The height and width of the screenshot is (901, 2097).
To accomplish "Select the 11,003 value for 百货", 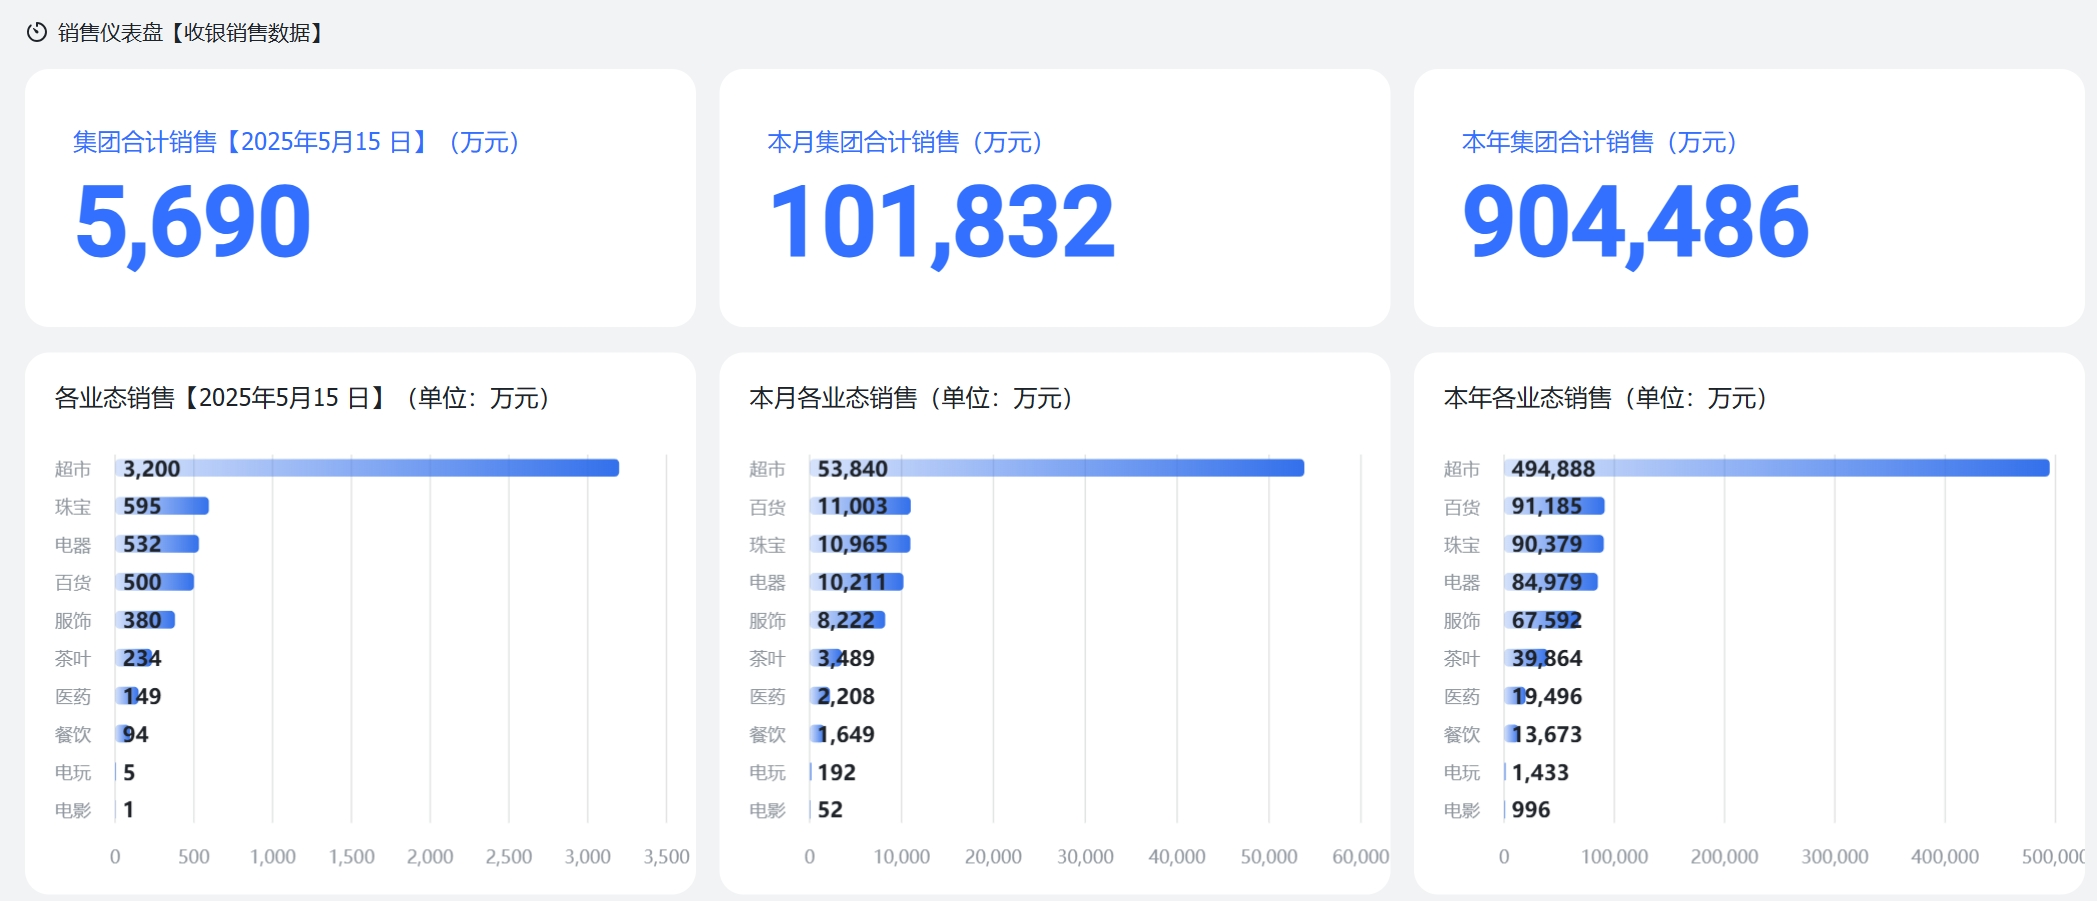I will [x=852, y=506].
